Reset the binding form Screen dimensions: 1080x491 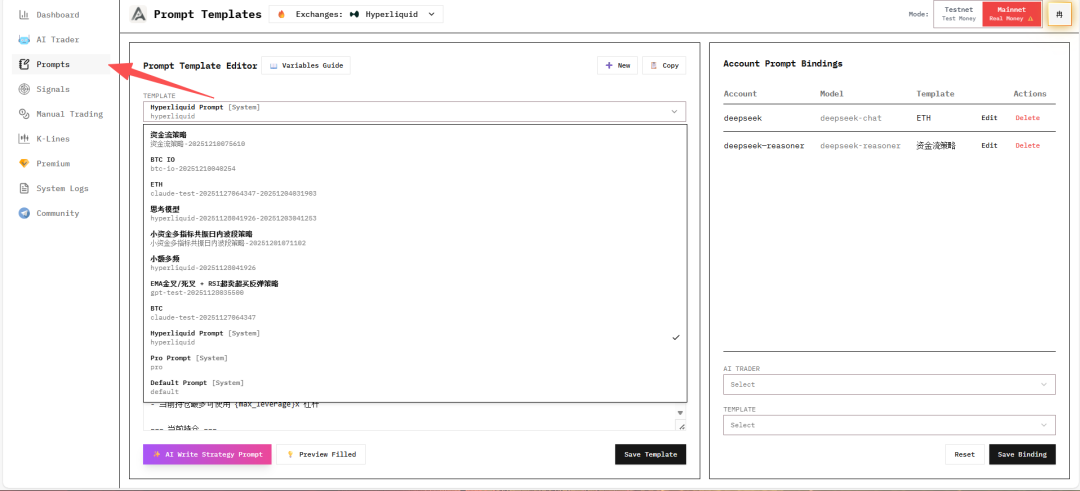coord(964,455)
